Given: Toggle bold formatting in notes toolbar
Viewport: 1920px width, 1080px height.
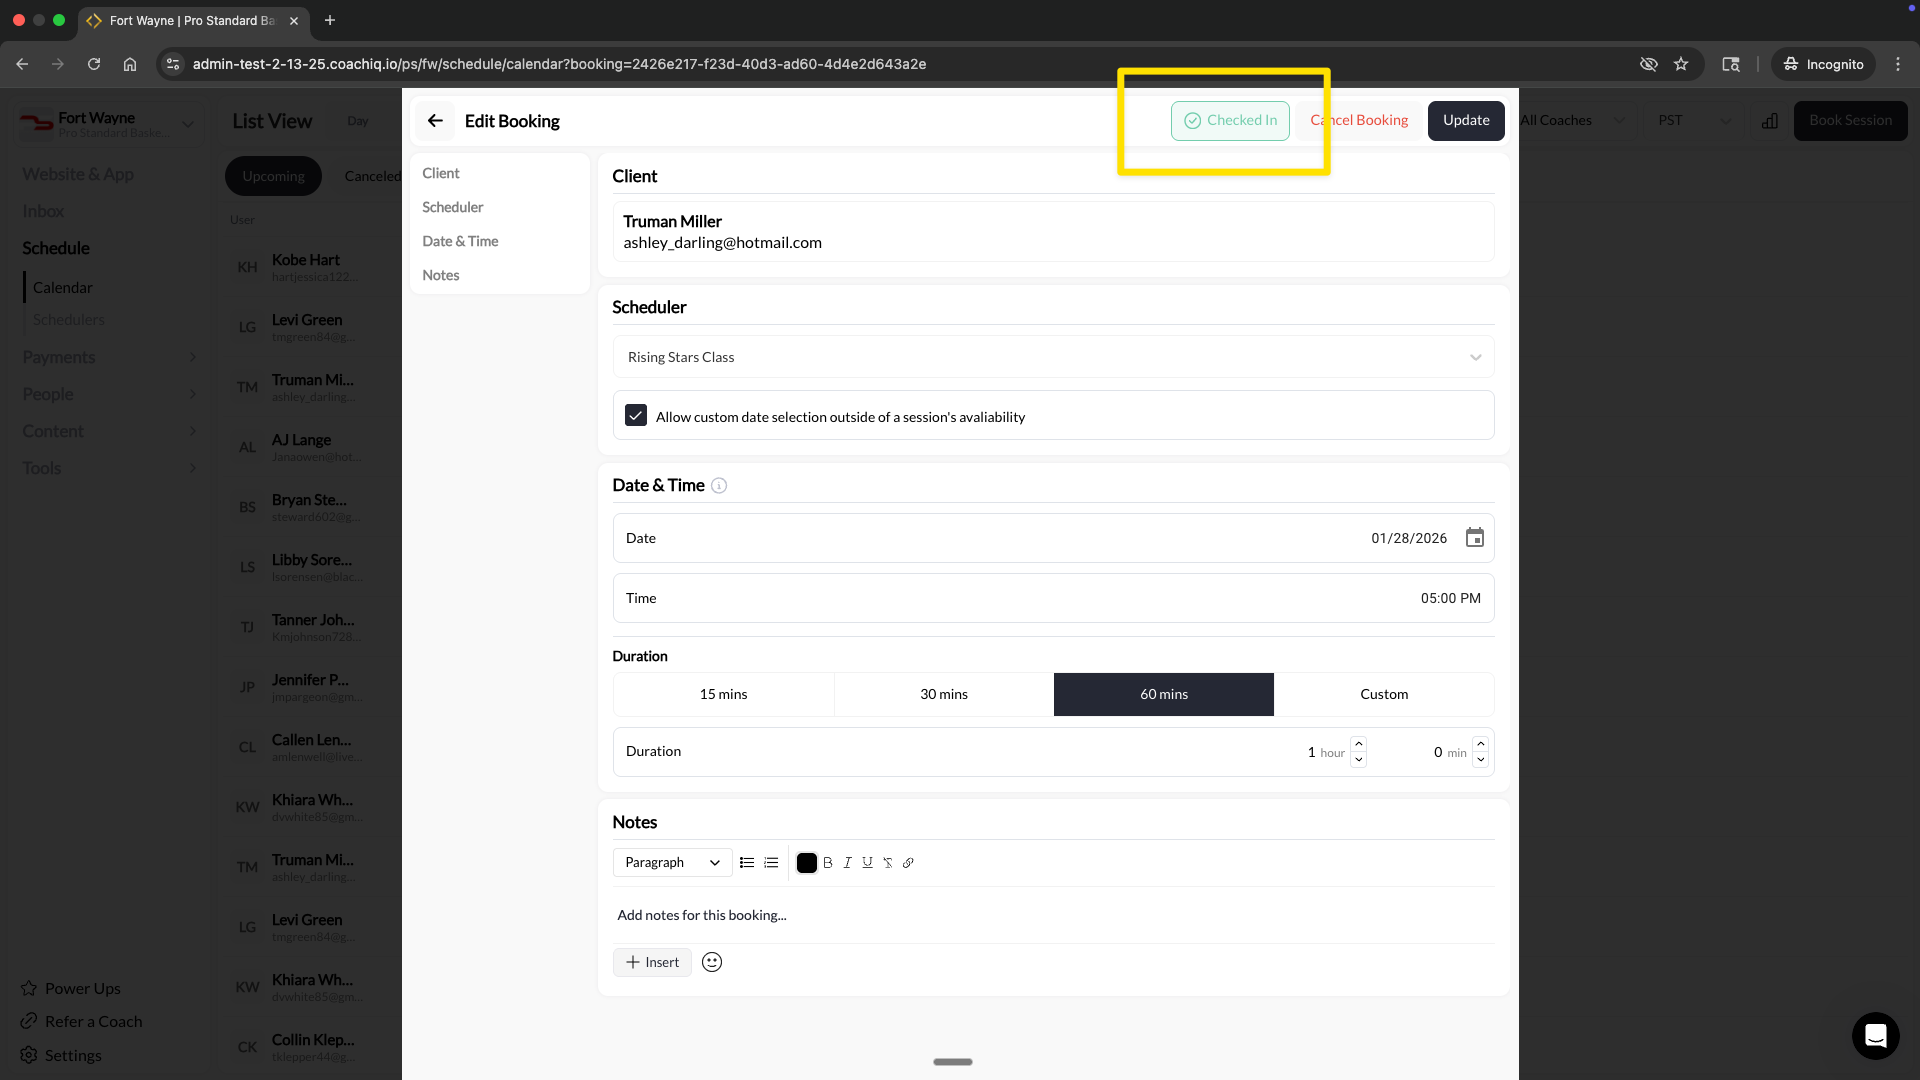Looking at the screenshot, I should (827, 862).
